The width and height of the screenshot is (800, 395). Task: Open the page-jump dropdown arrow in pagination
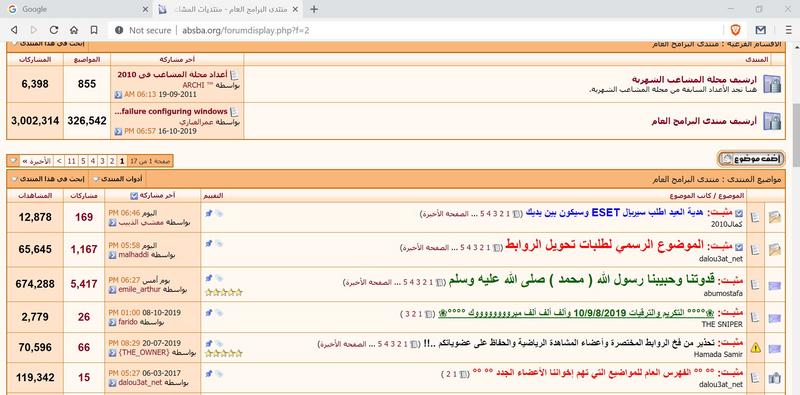point(13,161)
